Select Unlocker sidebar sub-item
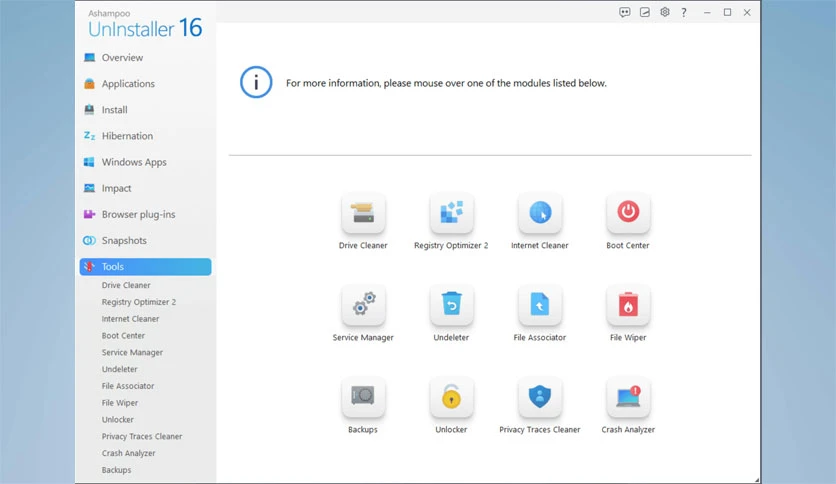The height and width of the screenshot is (484, 836). click(x=118, y=420)
